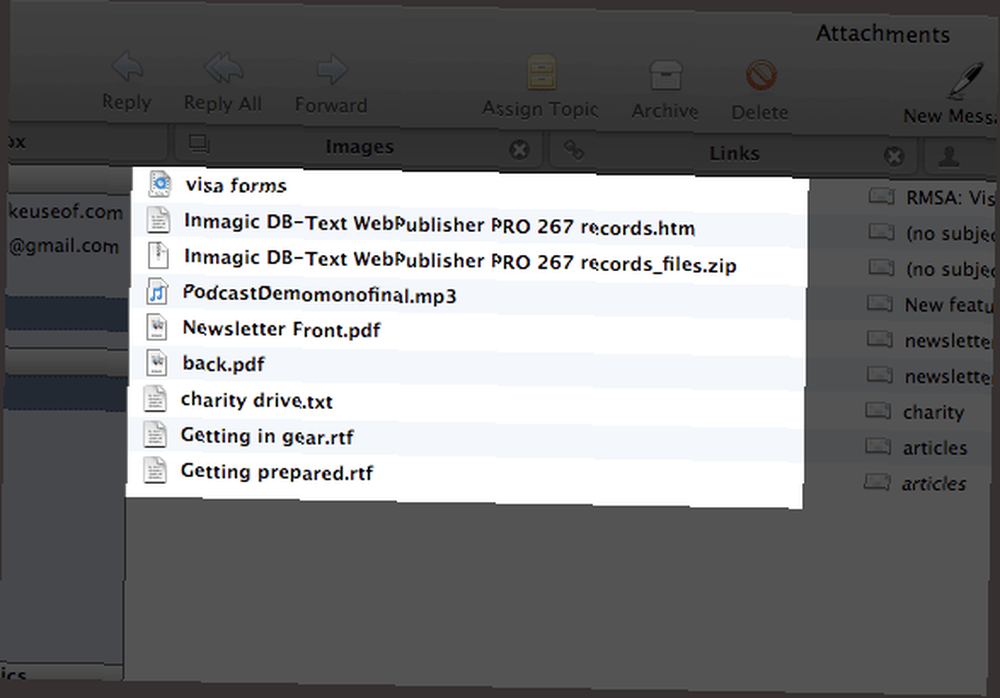The width and height of the screenshot is (1000, 698).
Task: Click the Reply All label
Action: click(x=223, y=103)
